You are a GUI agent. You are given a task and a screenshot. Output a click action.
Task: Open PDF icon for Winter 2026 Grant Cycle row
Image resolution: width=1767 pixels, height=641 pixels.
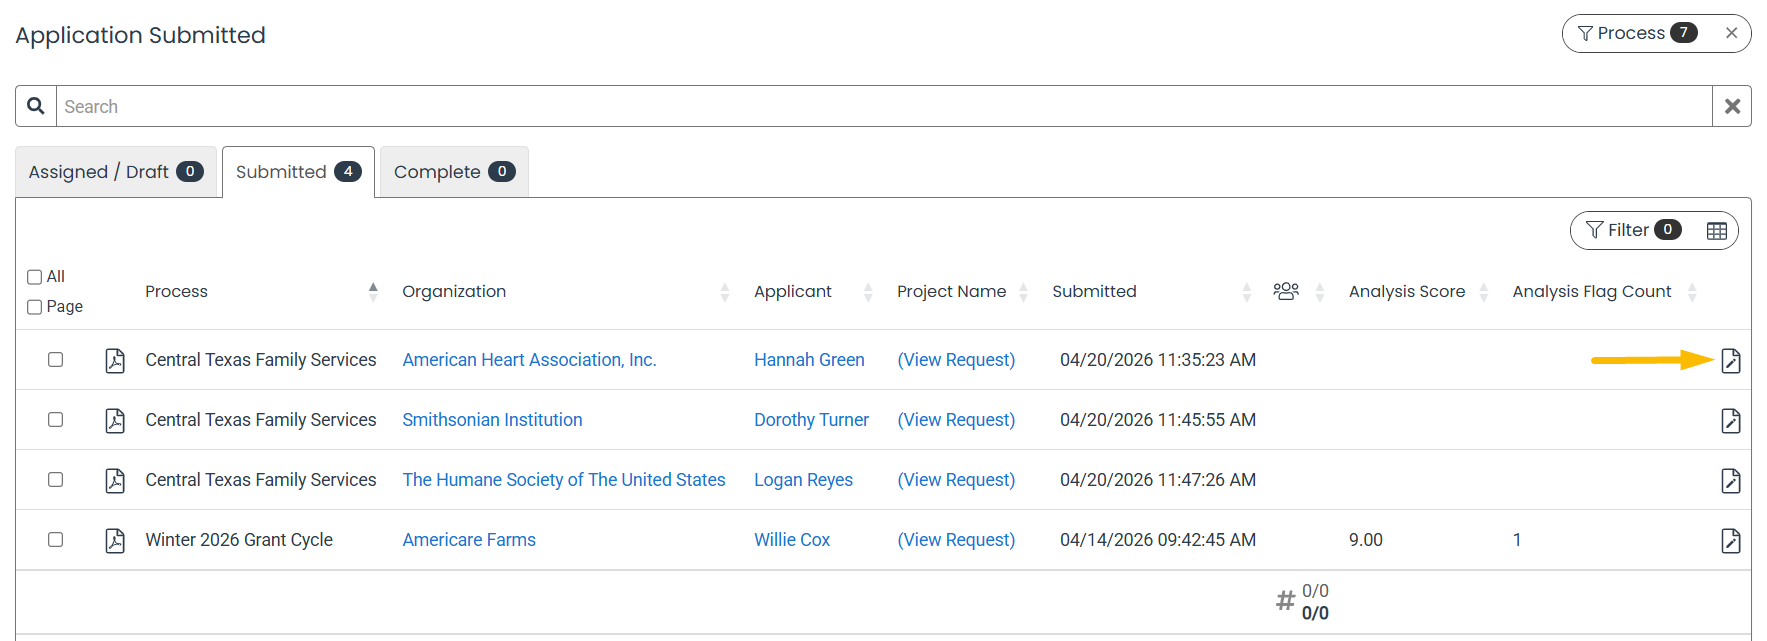click(x=115, y=540)
